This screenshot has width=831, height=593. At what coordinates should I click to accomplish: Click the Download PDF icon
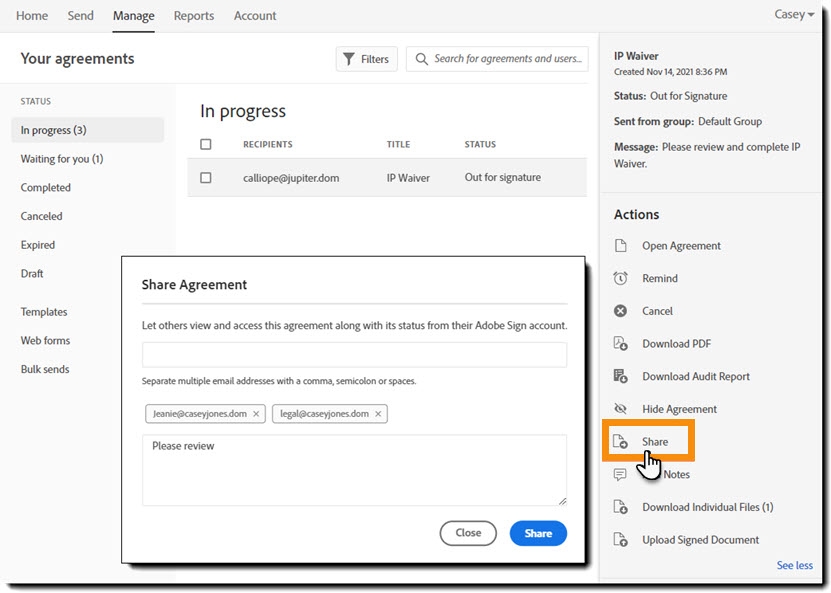[620, 344]
